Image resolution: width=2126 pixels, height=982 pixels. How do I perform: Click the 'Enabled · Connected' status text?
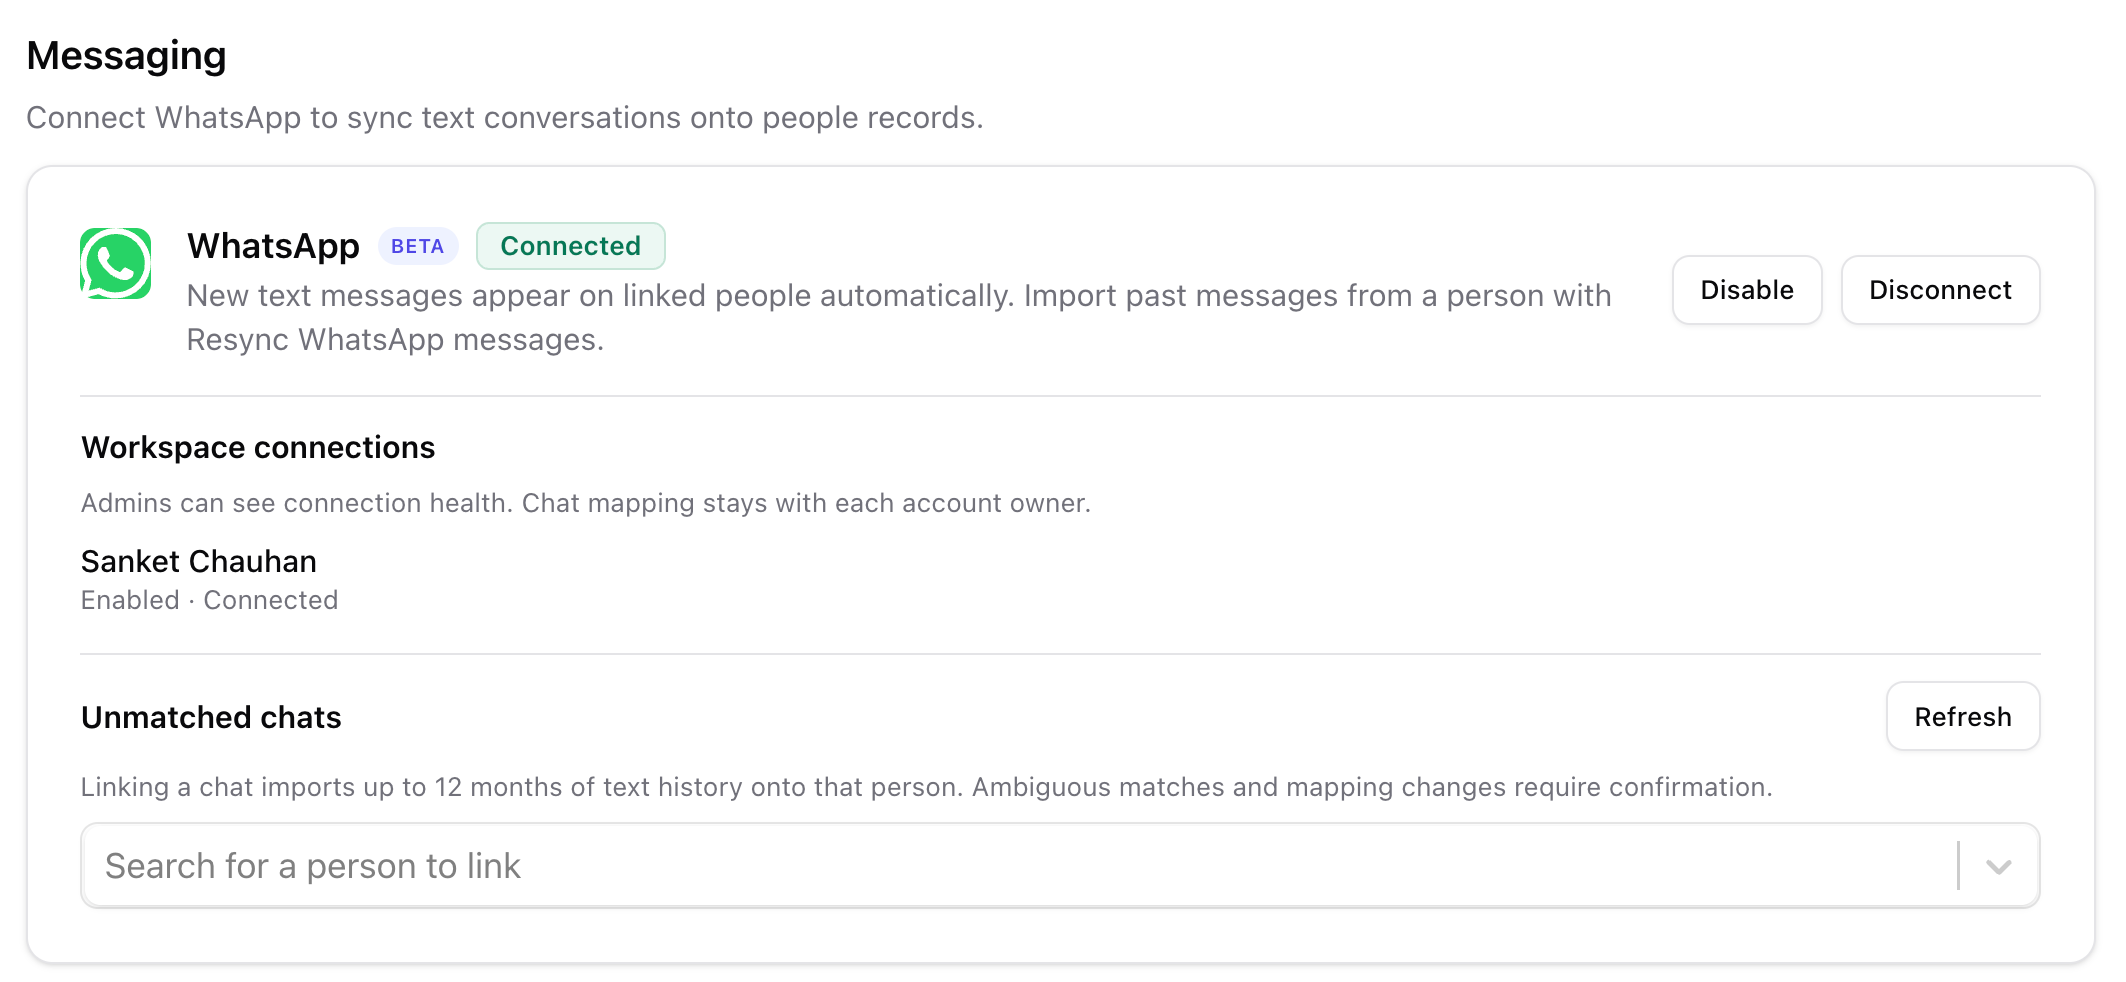(210, 600)
